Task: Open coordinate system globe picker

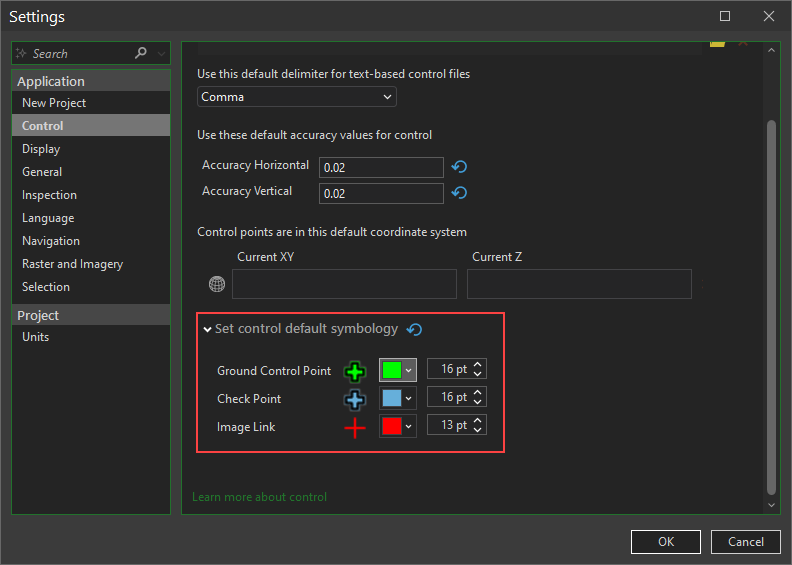Action: (217, 284)
